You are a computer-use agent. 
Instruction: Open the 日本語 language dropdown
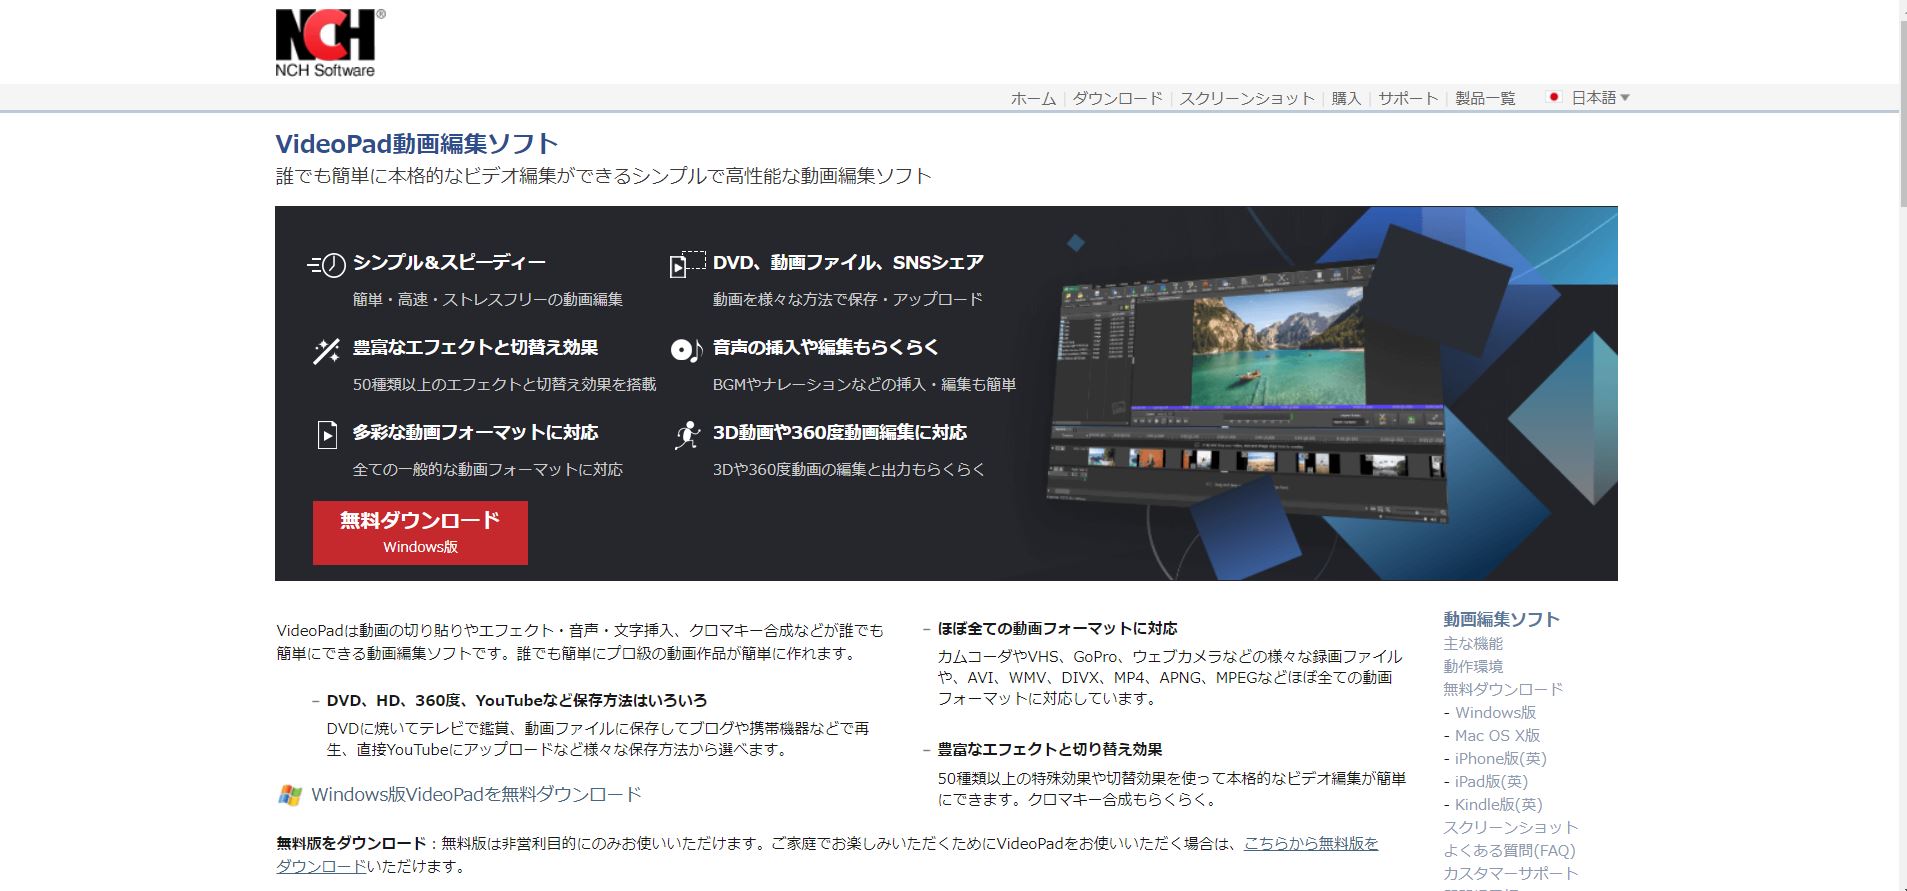click(x=1600, y=97)
